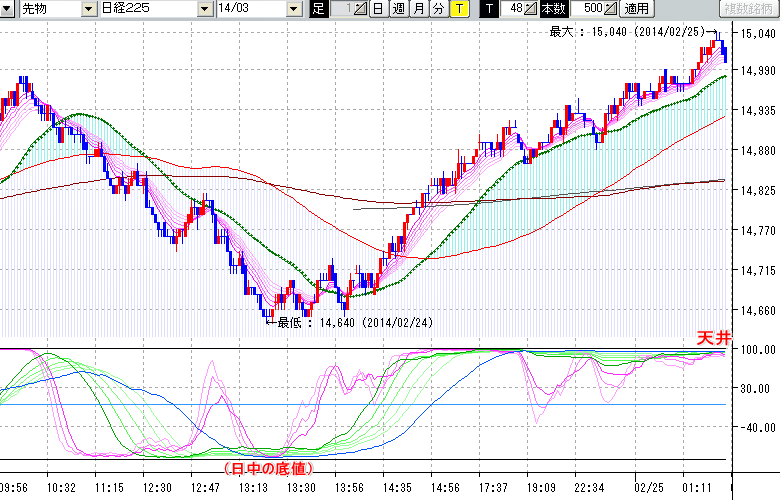
Task: Switch to 分 minute chart
Action: tap(439, 9)
